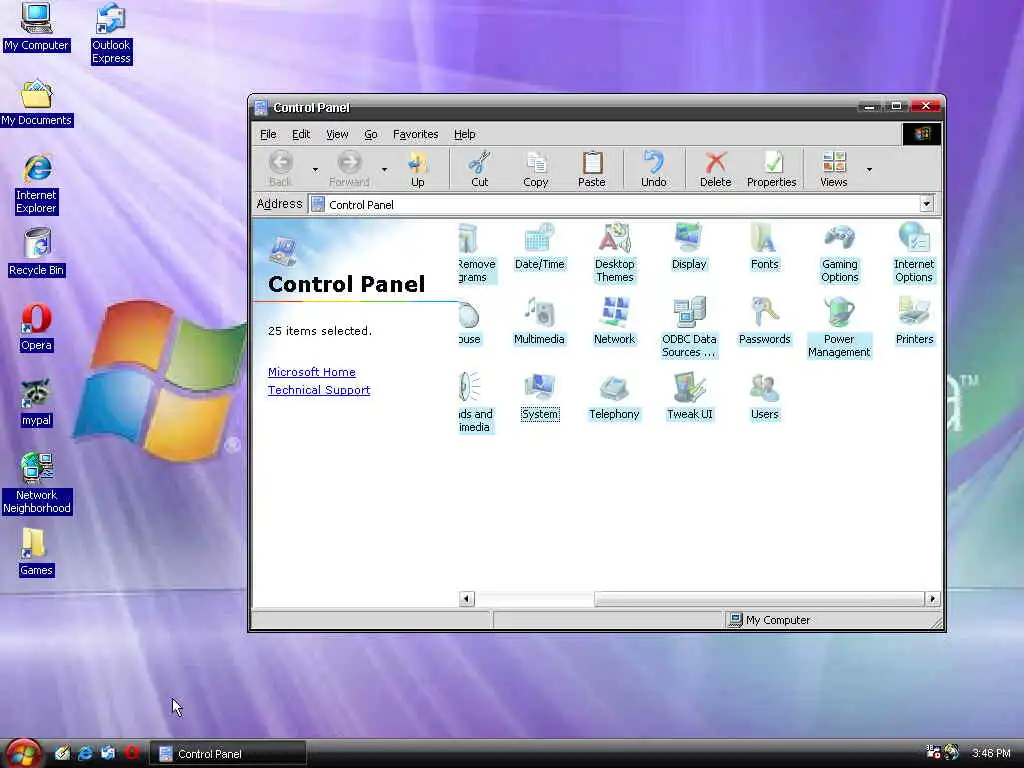Click the Start button orb
Image resolution: width=1024 pixels, height=768 pixels.
point(24,753)
